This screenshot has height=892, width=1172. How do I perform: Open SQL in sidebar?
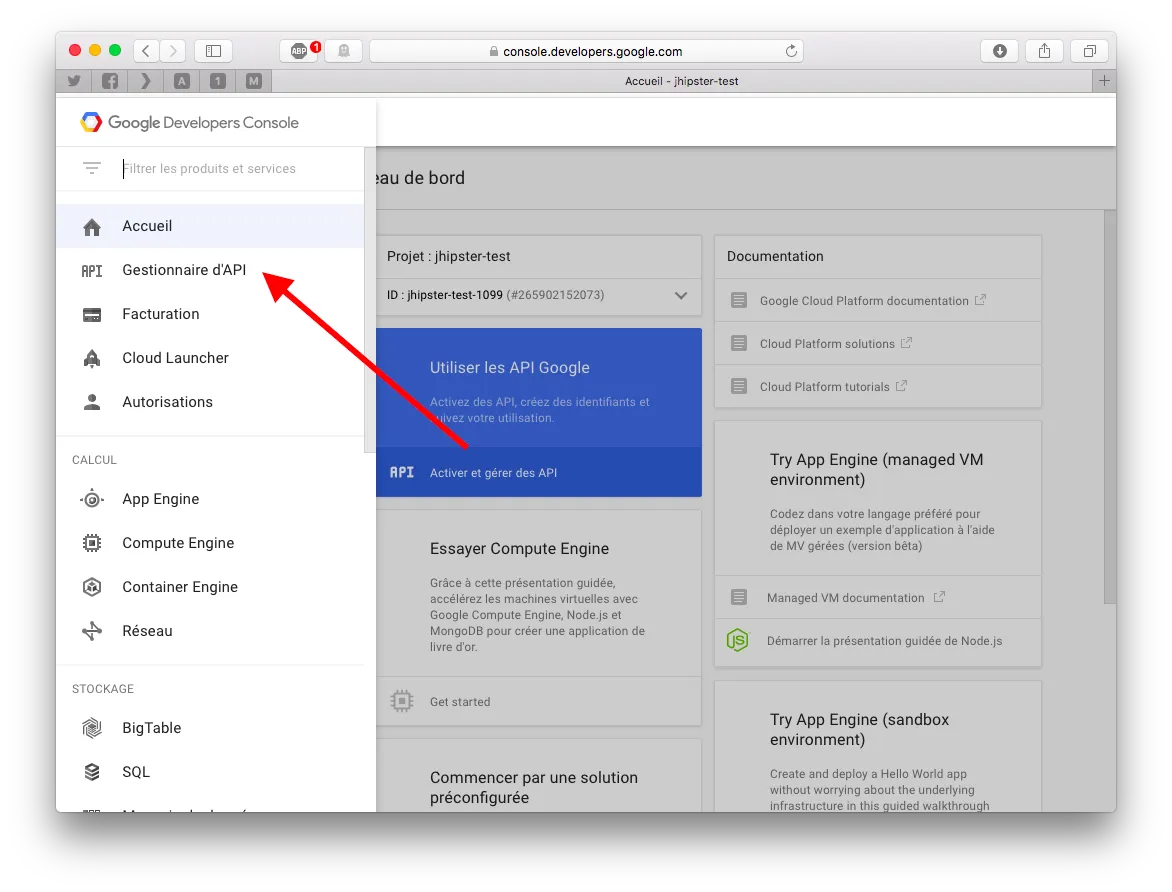click(x=211, y=772)
